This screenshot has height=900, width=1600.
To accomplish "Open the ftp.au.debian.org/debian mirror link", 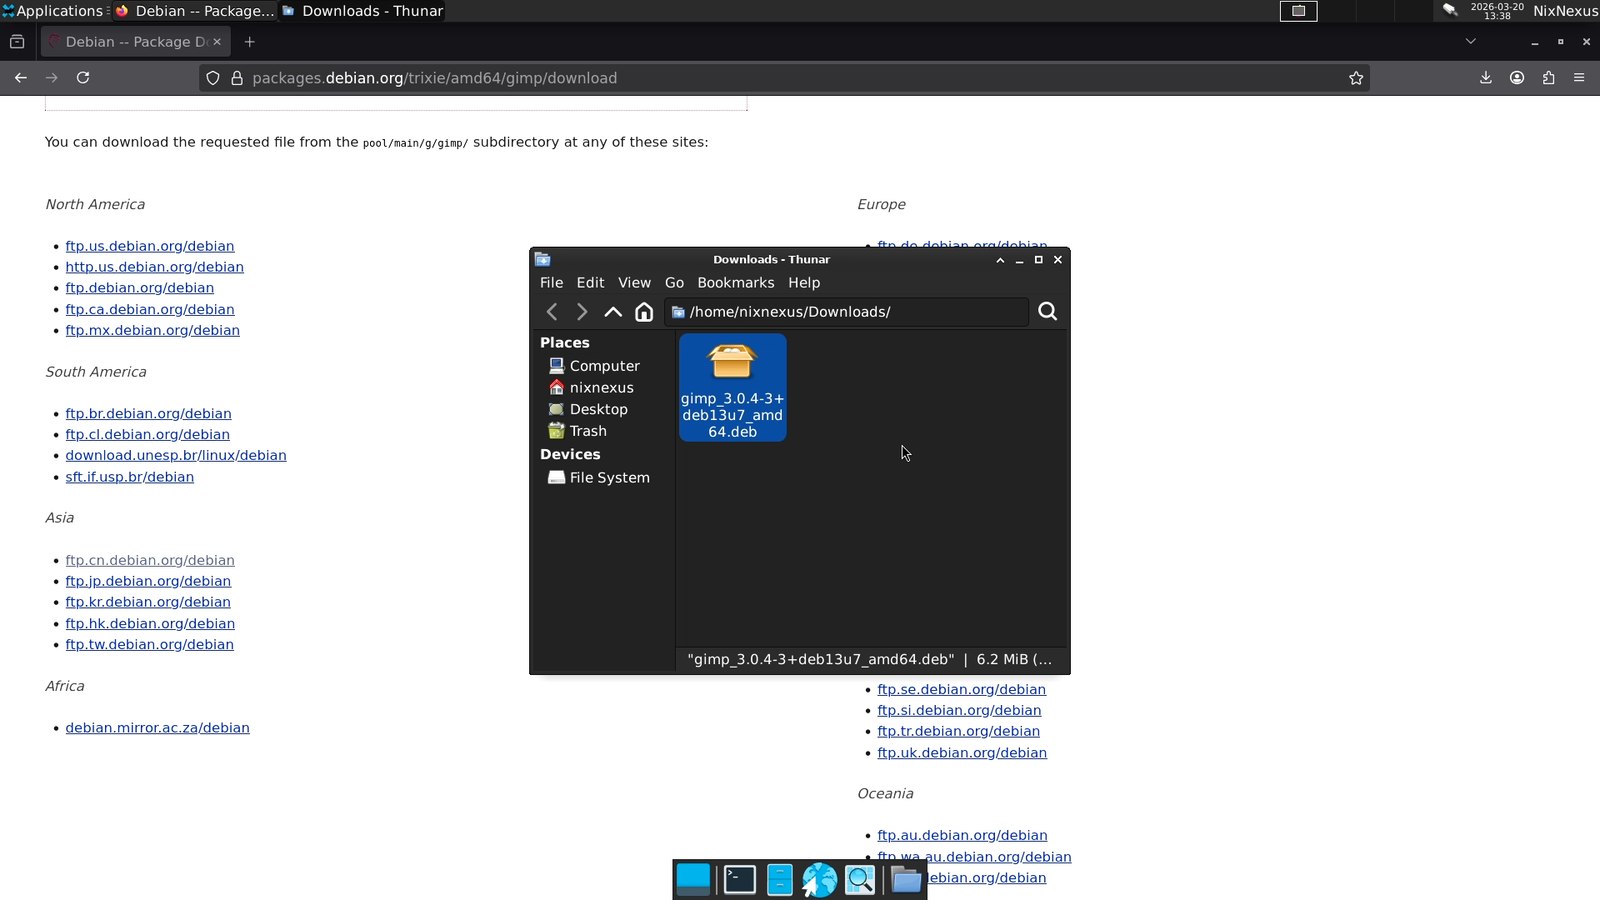I will (962, 835).
